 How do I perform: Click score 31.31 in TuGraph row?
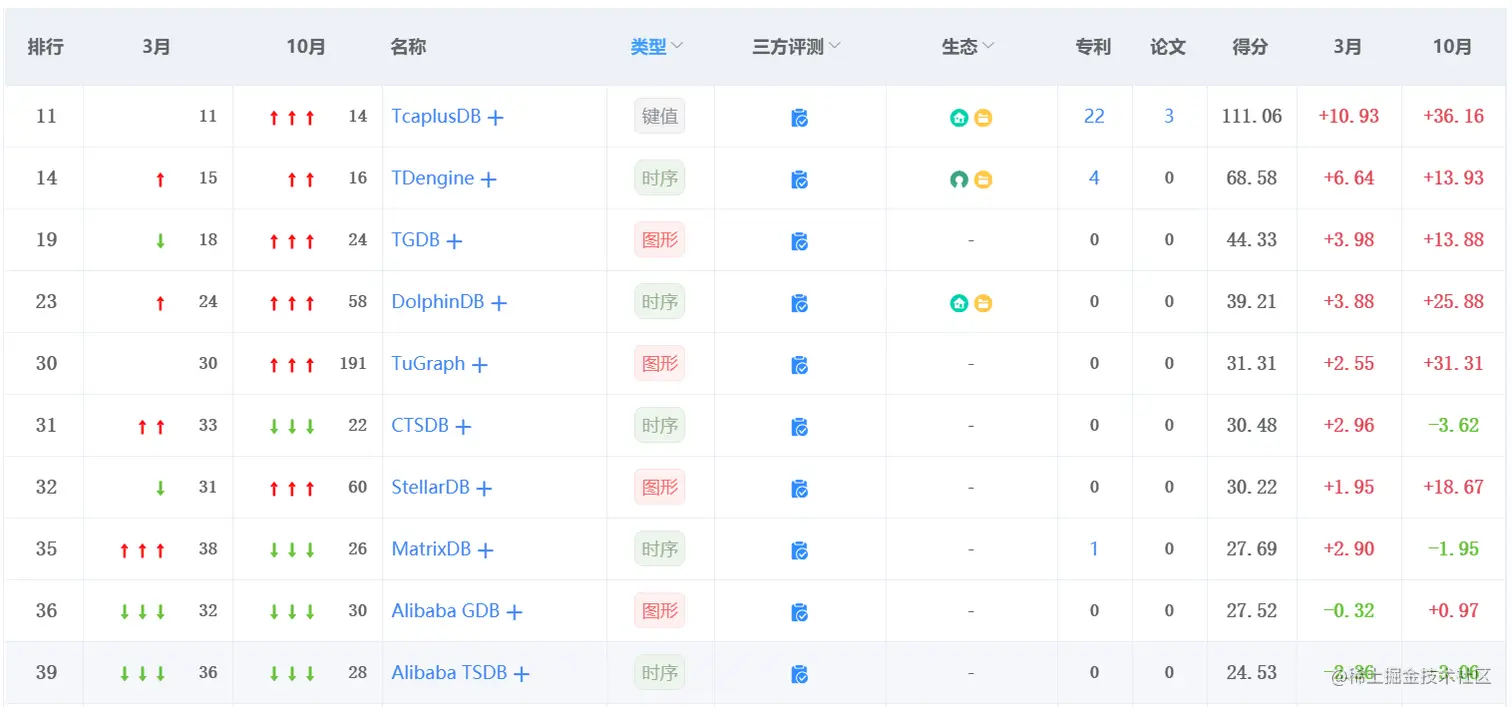tap(1252, 363)
